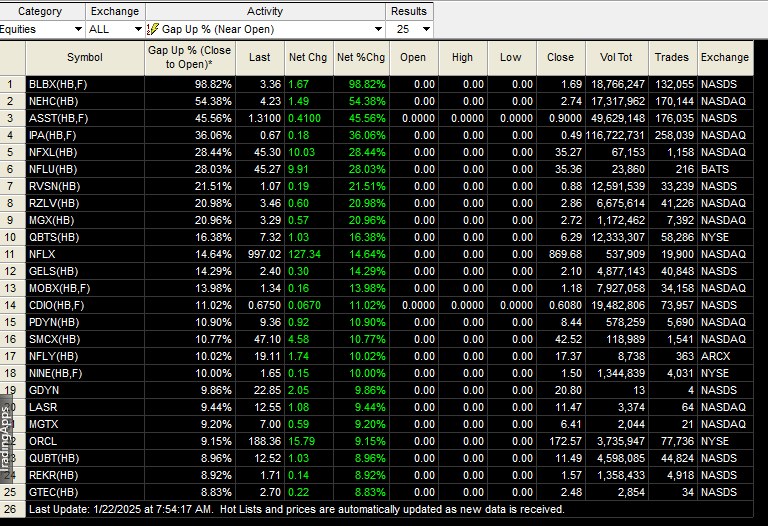Click the lightning bolt icon in Activity
The image size is (768, 526).
[153, 29]
